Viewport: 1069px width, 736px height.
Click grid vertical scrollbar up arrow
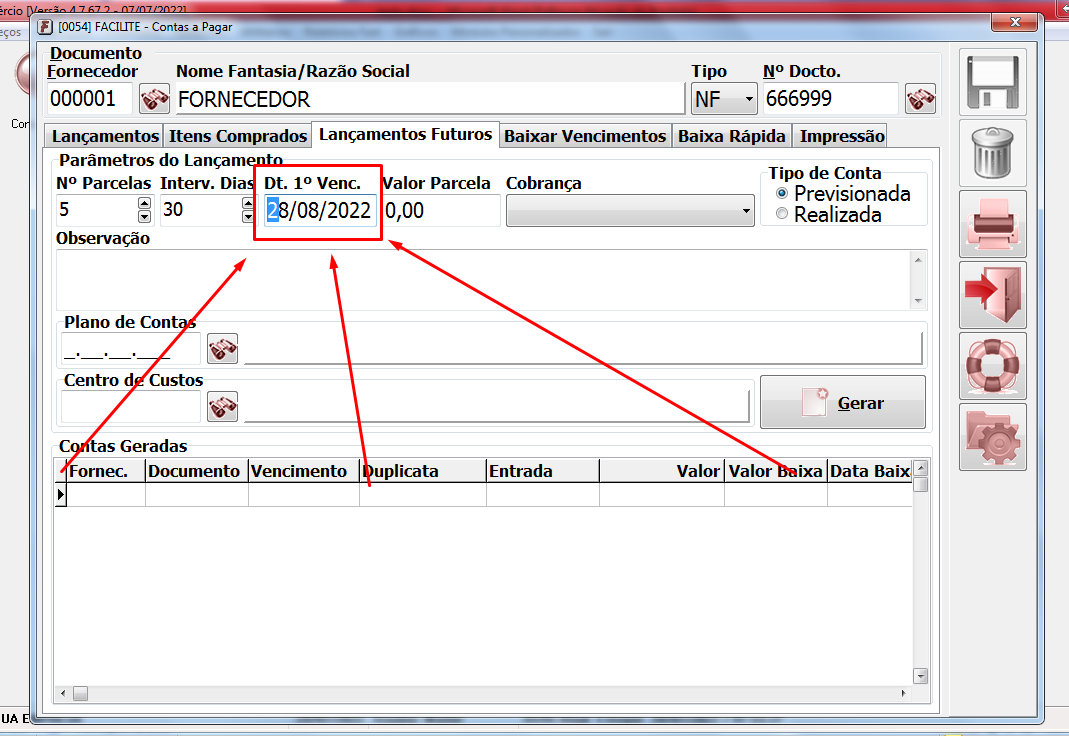pos(920,468)
